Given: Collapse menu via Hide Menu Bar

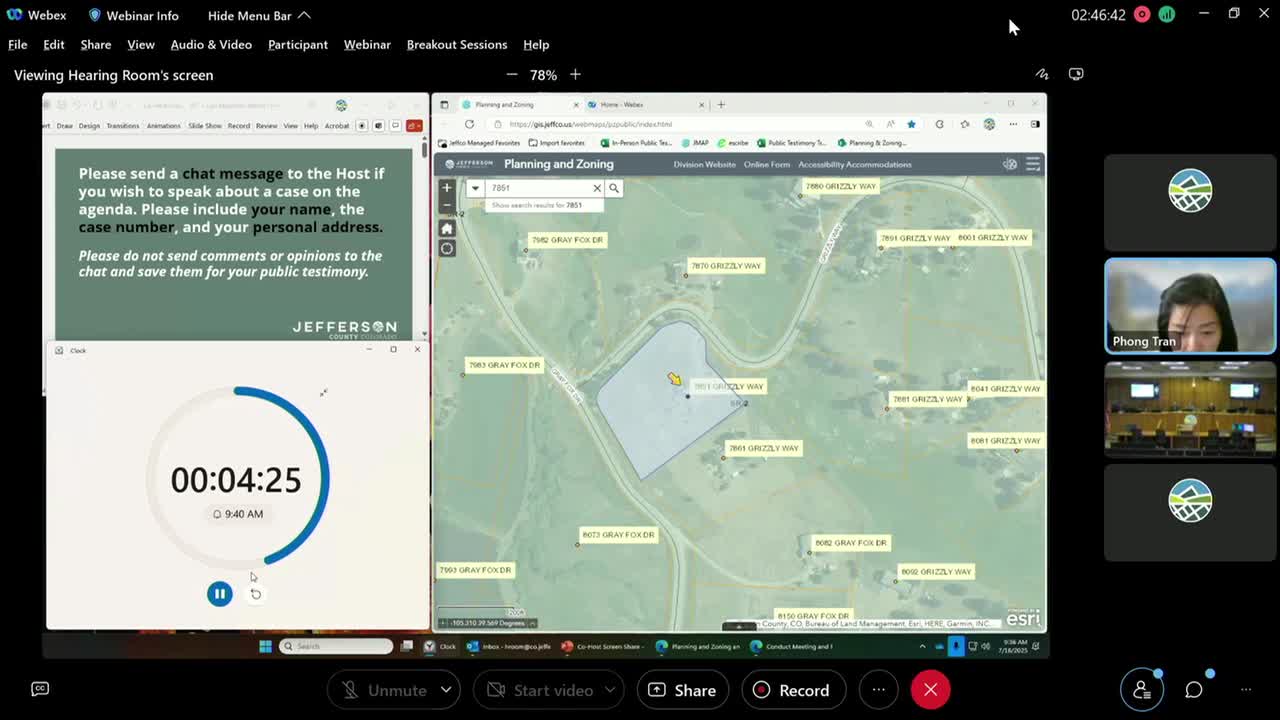Looking at the screenshot, I should 258,15.
